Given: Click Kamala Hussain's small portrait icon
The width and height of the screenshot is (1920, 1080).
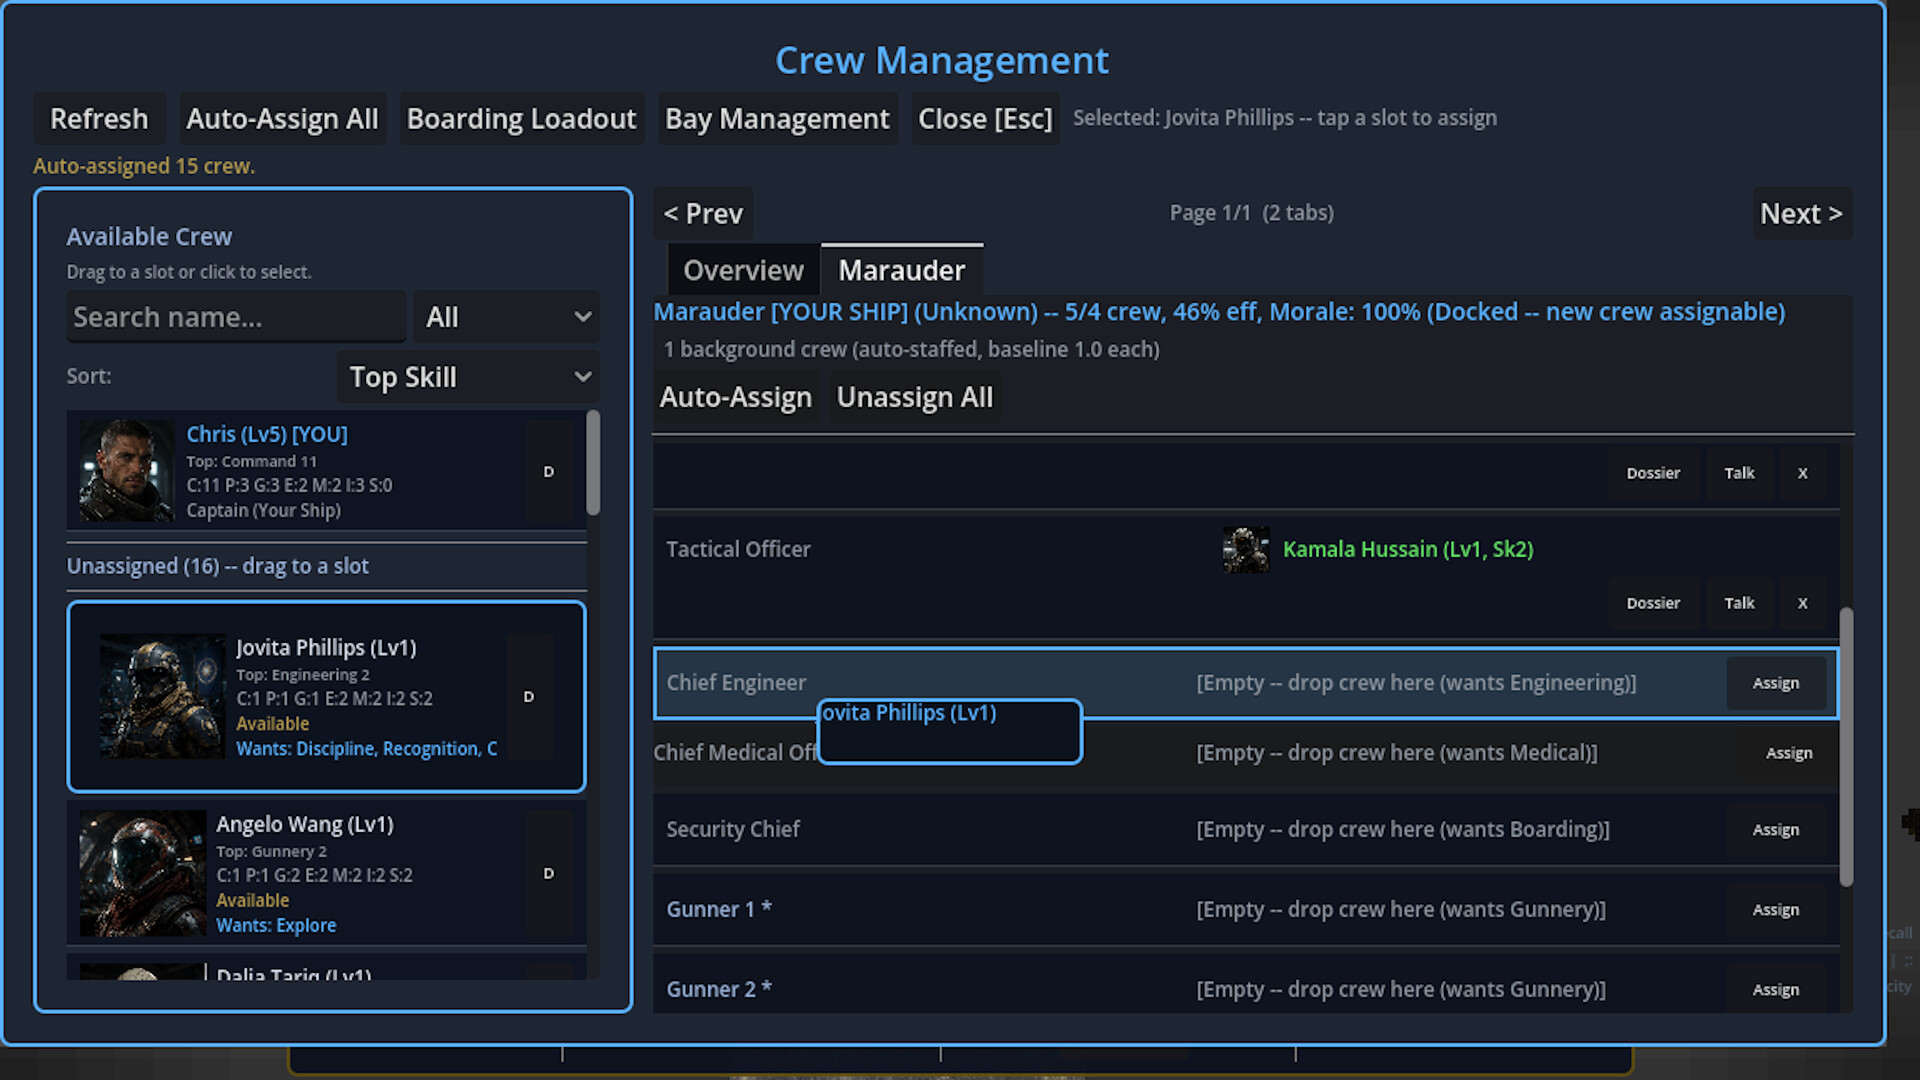Looking at the screenshot, I should pyautogui.click(x=1246, y=550).
